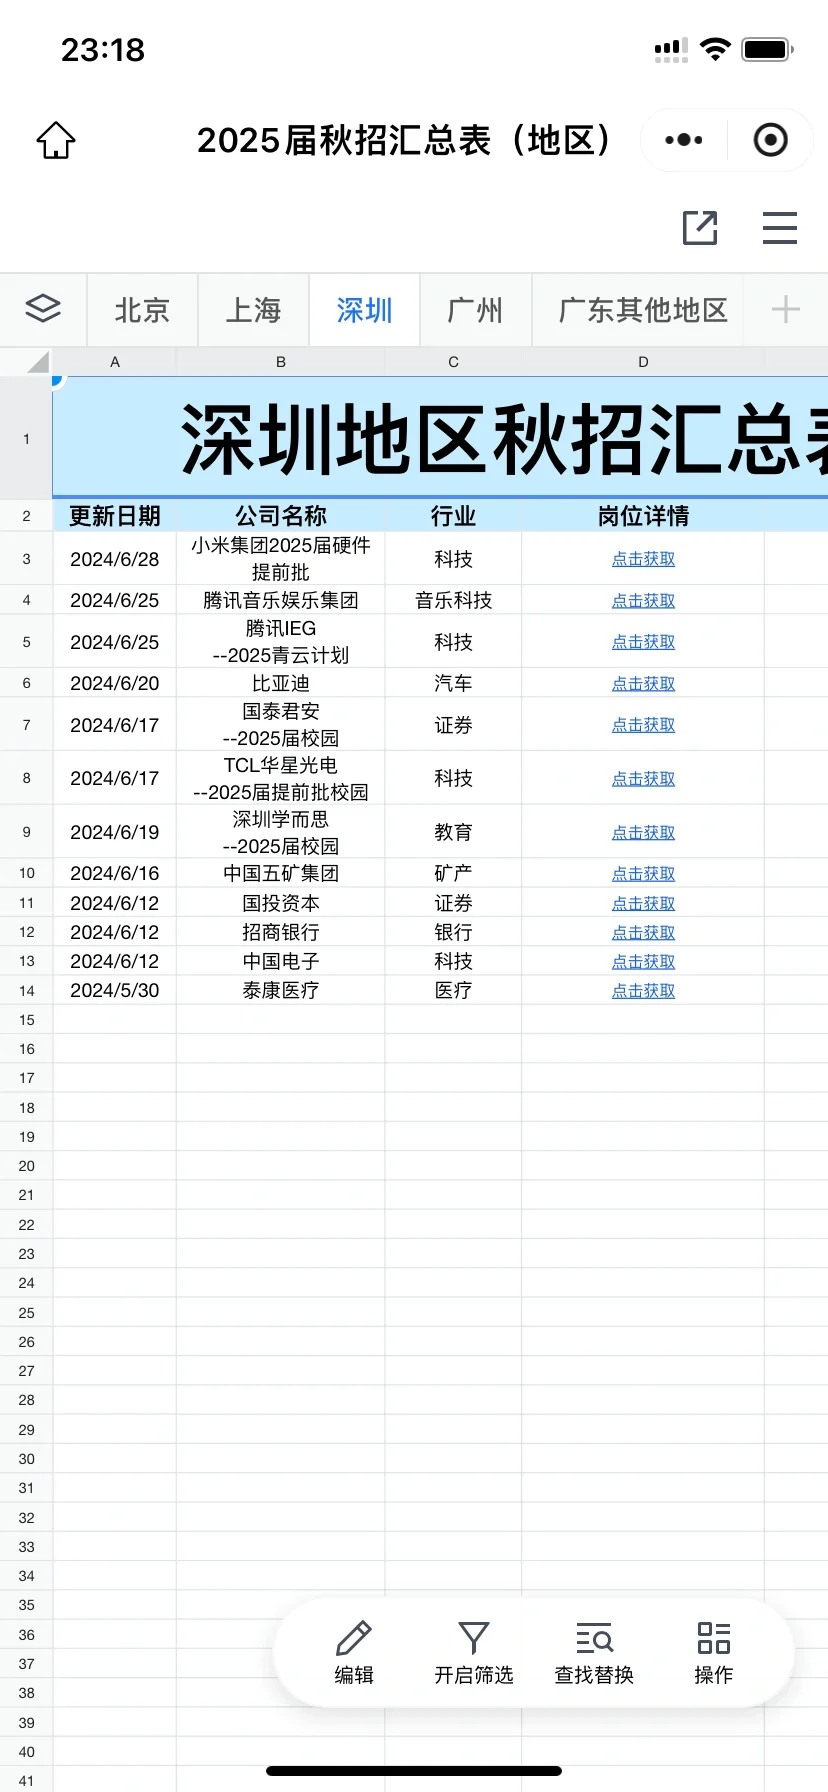Image resolution: width=828 pixels, height=1792 pixels.
Task: Select row 15 header
Action: (x=26, y=1020)
